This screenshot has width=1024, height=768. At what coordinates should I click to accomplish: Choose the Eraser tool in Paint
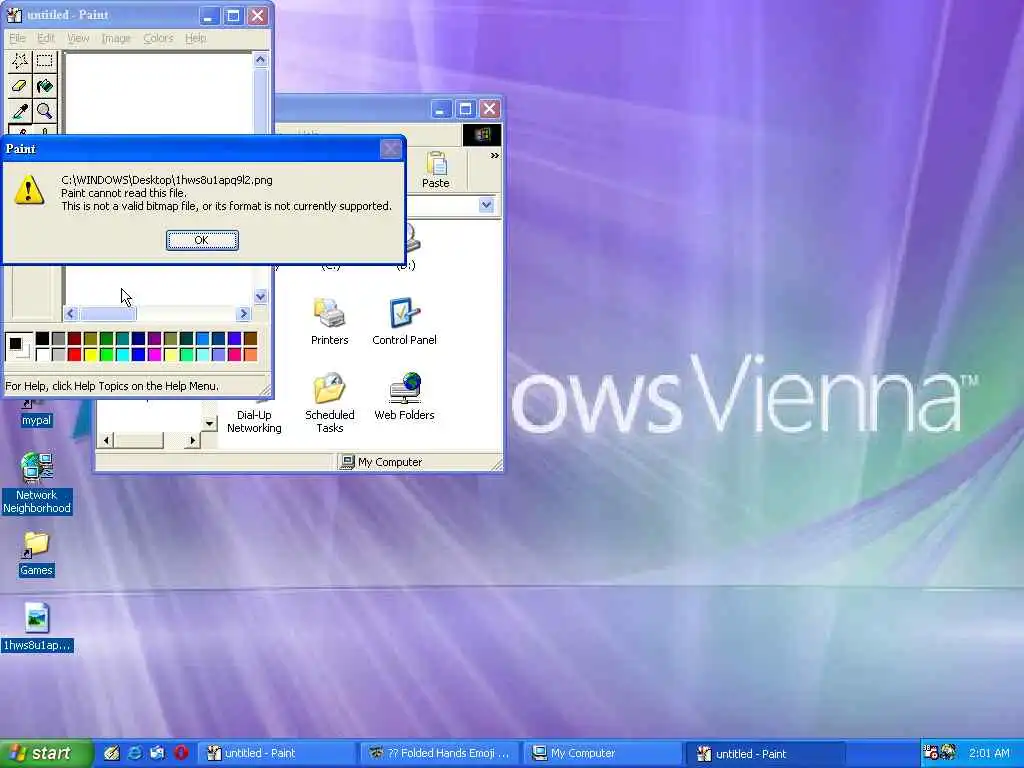coord(20,86)
